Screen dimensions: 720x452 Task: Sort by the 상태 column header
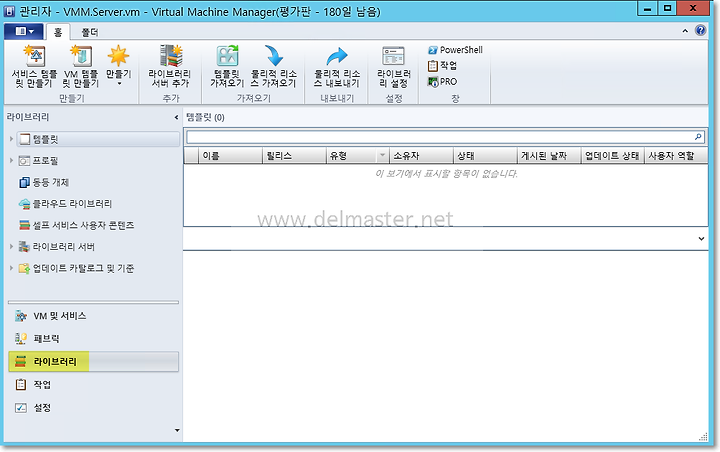[x=485, y=156]
